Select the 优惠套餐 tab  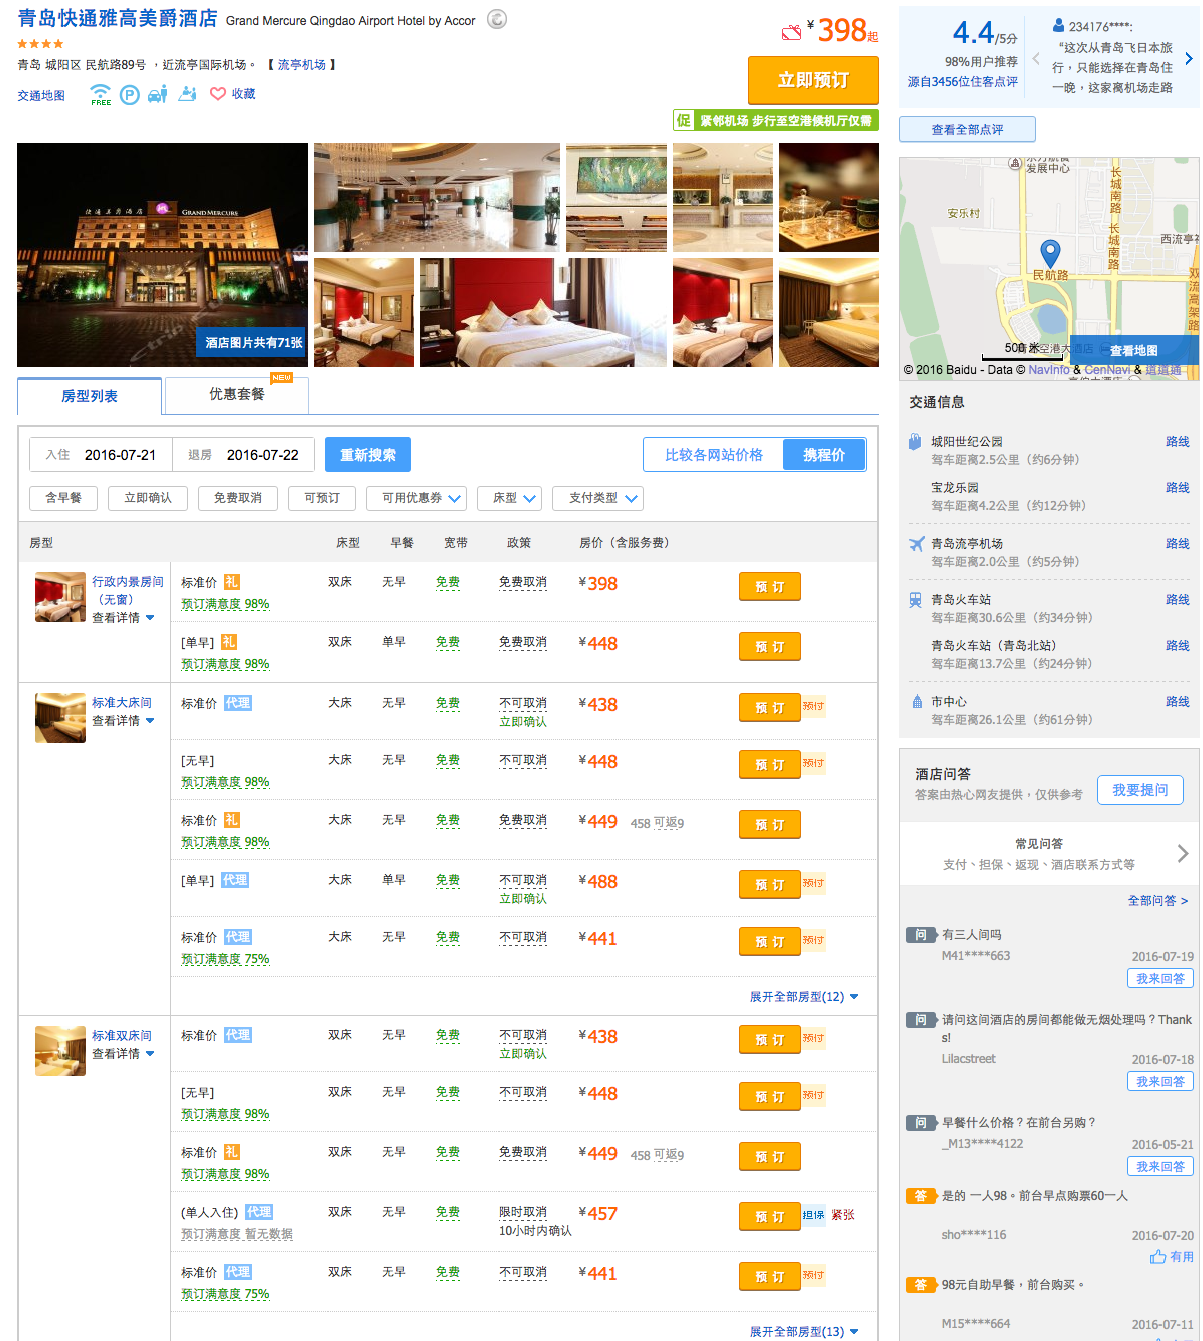click(237, 395)
